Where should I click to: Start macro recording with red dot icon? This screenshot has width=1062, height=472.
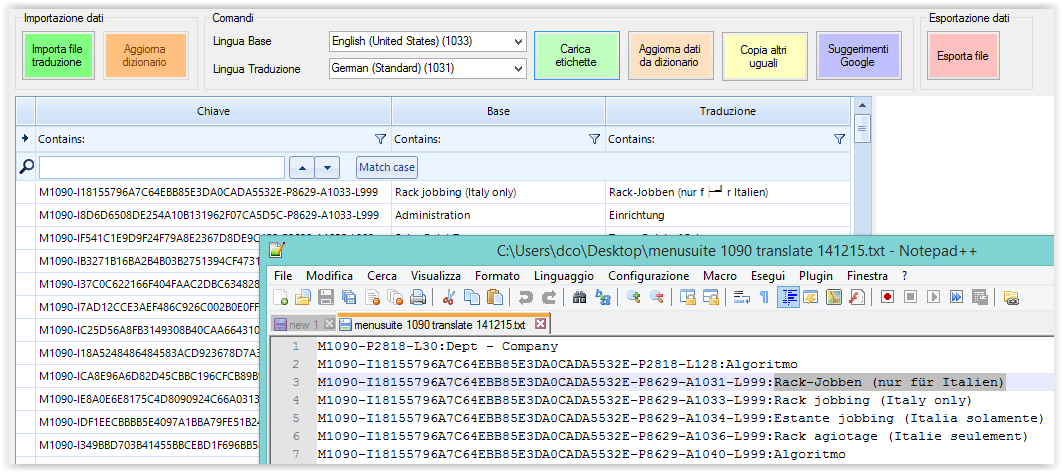coord(887,297)
